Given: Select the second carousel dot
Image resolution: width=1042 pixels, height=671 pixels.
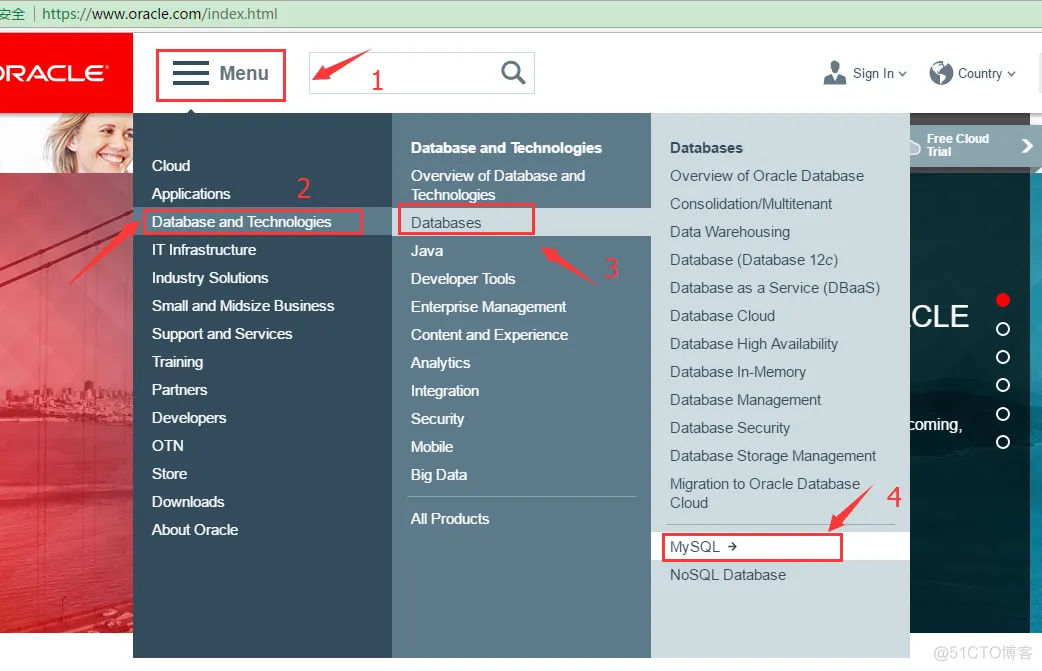Looking at the screenshot, I should (x=1003, y=329).
